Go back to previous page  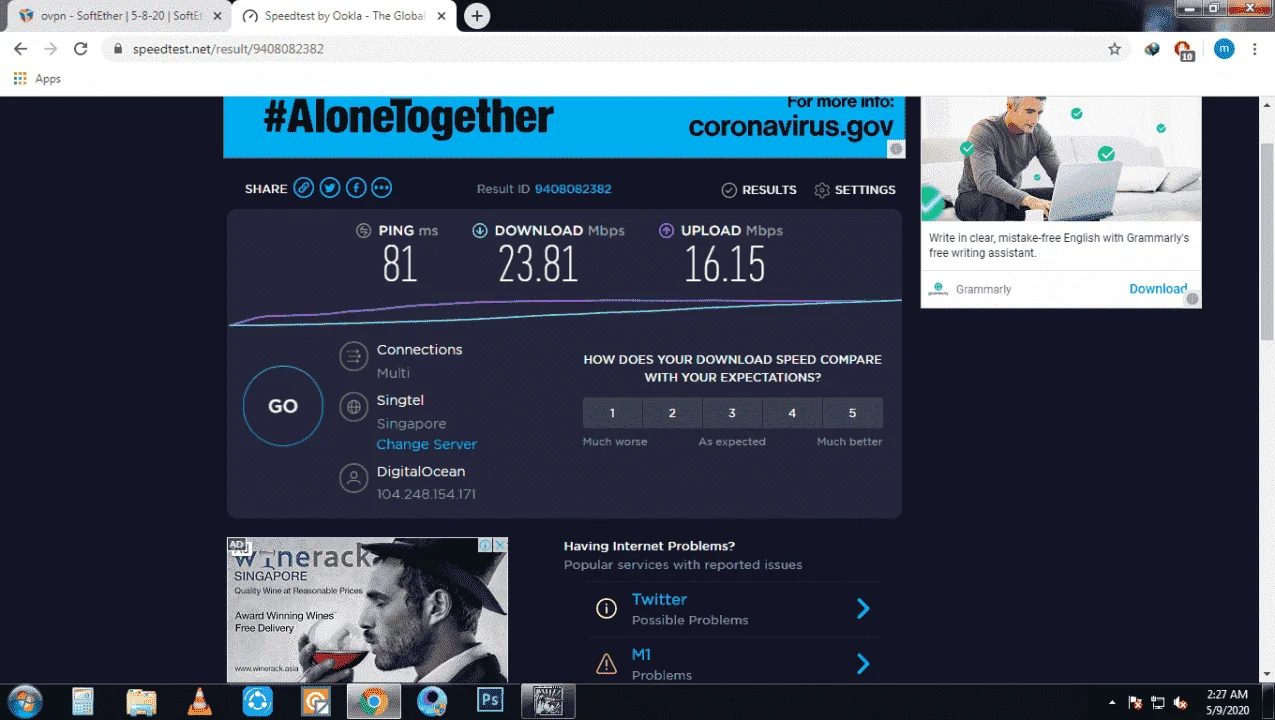click(x=20, y=49)
